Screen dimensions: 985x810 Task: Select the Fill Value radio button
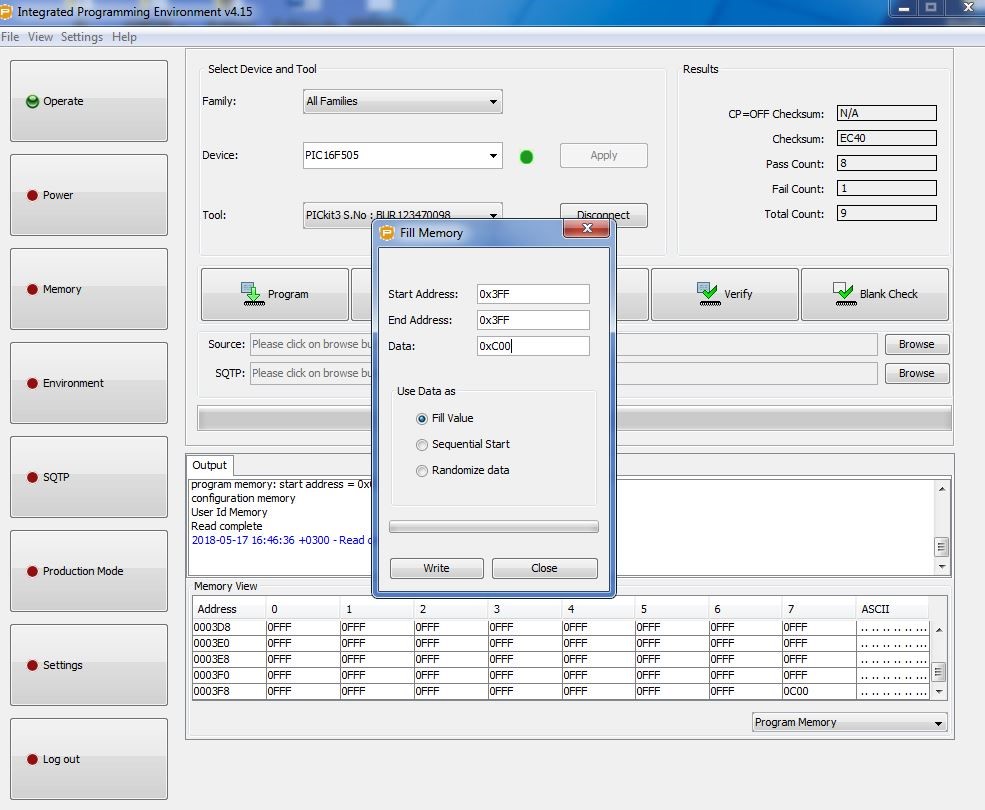tap(422, 419)
